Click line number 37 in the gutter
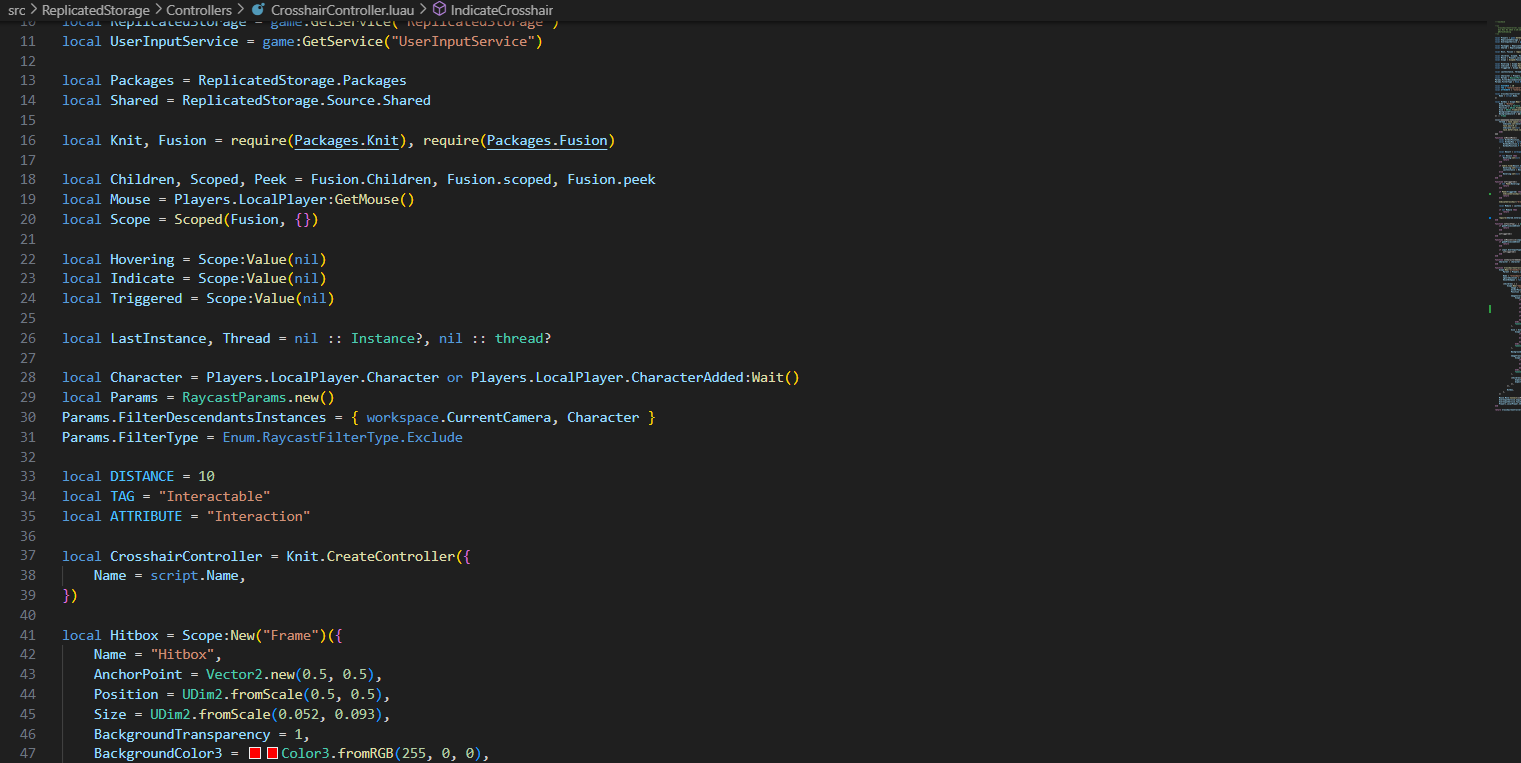Viewport: 1521px width, 763px height. click(27, 556)
